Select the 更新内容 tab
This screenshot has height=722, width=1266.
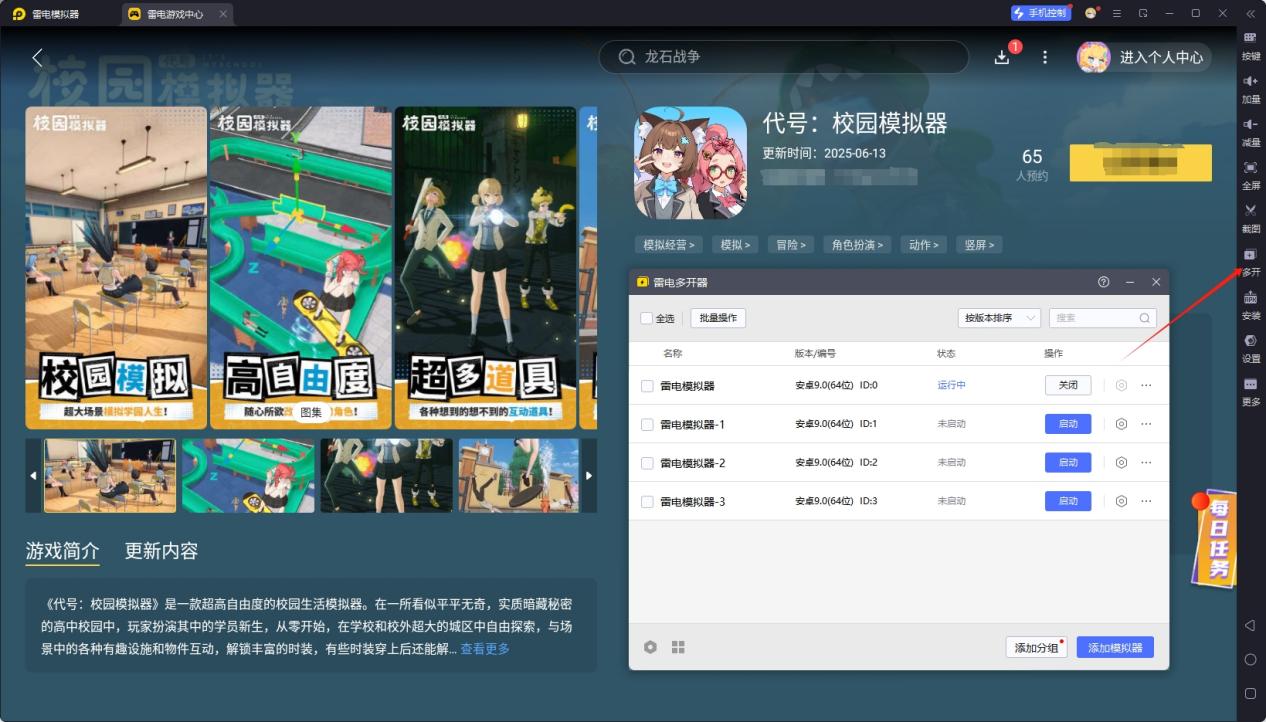pos(161,551)
